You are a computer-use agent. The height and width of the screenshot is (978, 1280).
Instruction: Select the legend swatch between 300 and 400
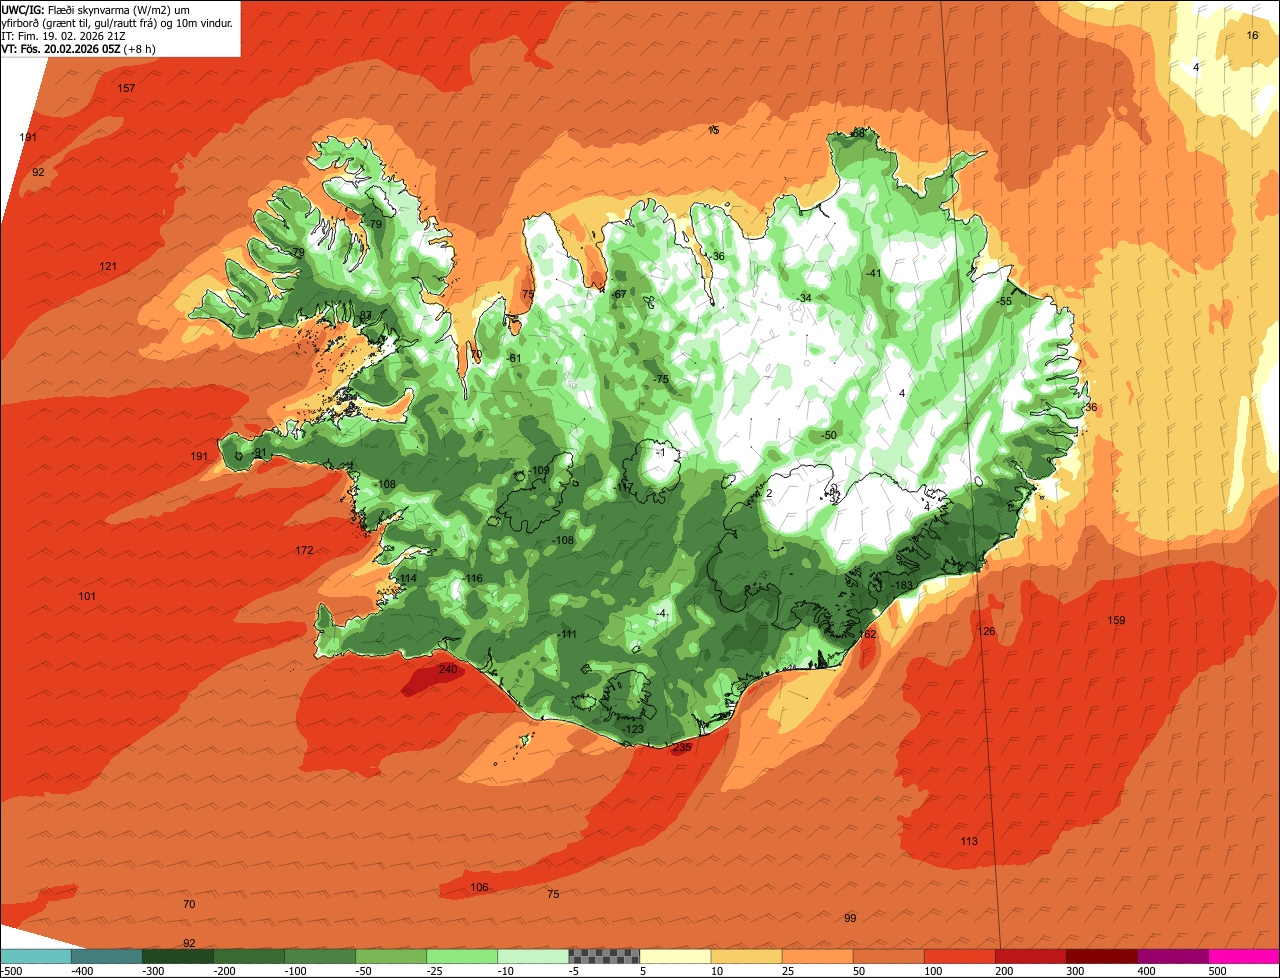point(1101,955)
